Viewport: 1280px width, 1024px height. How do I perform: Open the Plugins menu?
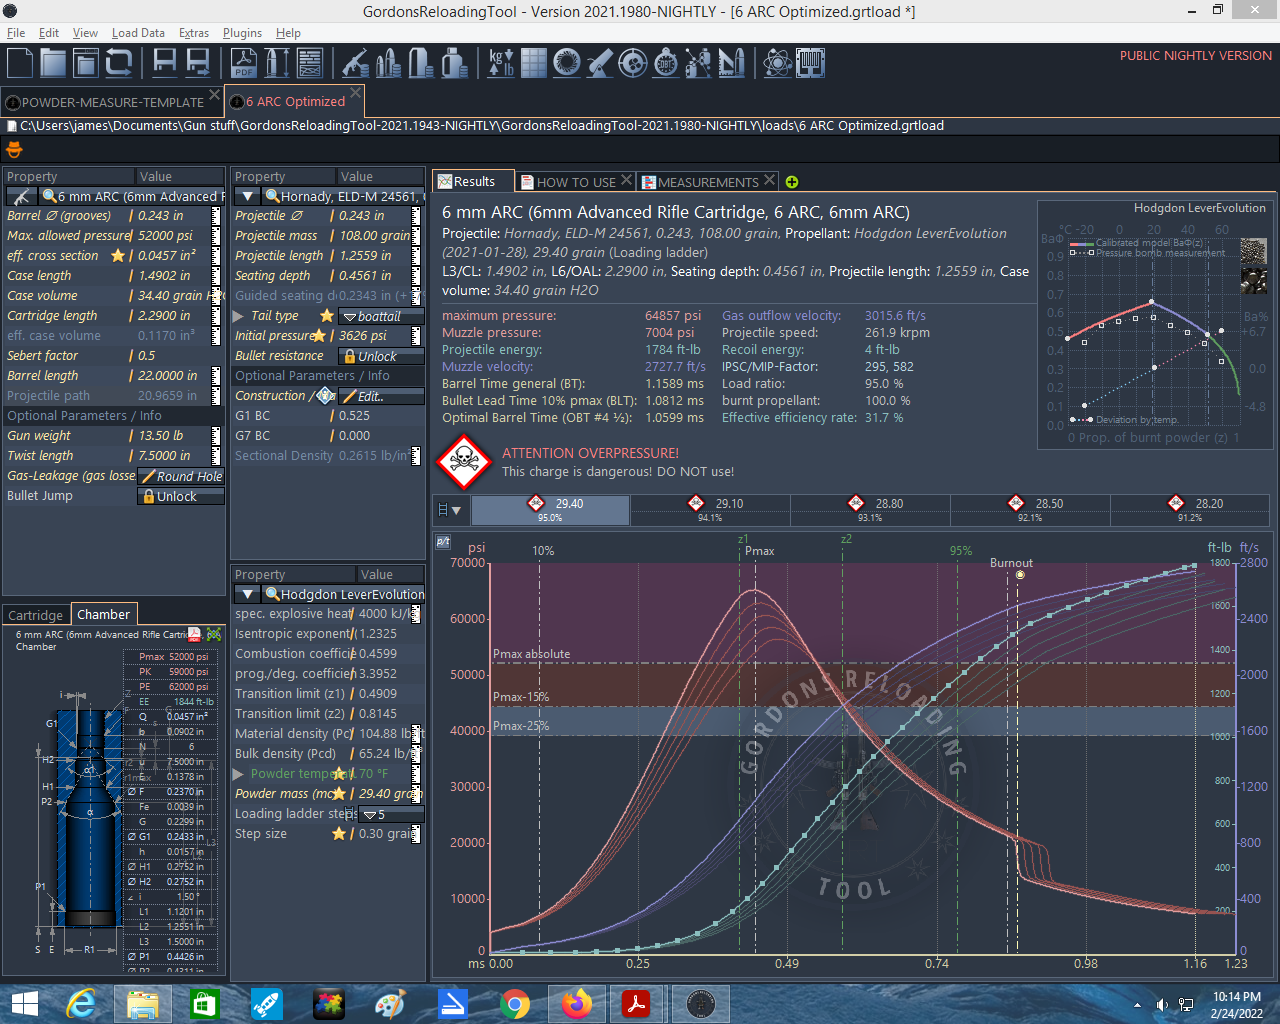coord(242,33)
